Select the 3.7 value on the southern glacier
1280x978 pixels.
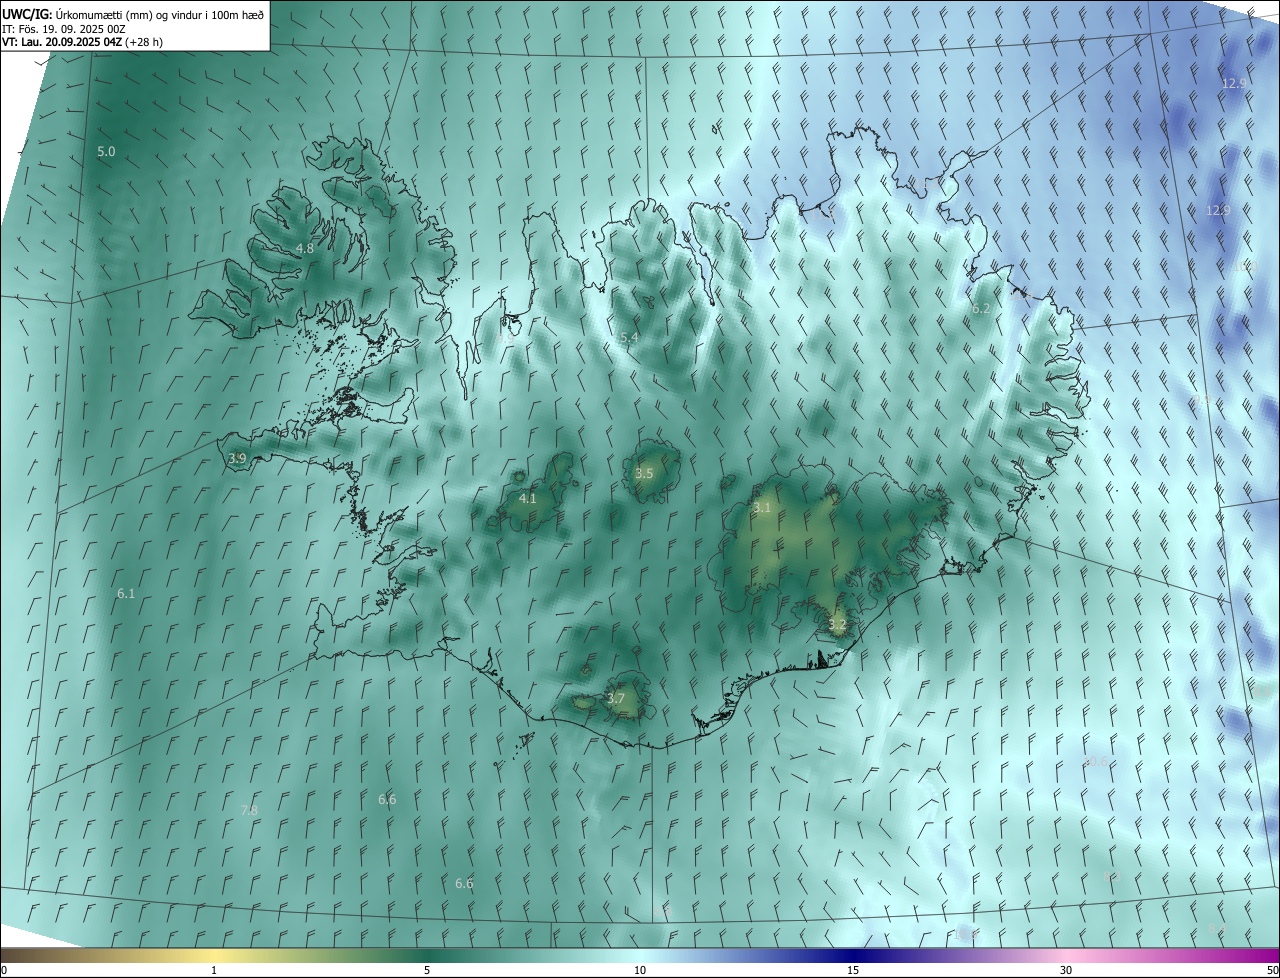(616, 699)
